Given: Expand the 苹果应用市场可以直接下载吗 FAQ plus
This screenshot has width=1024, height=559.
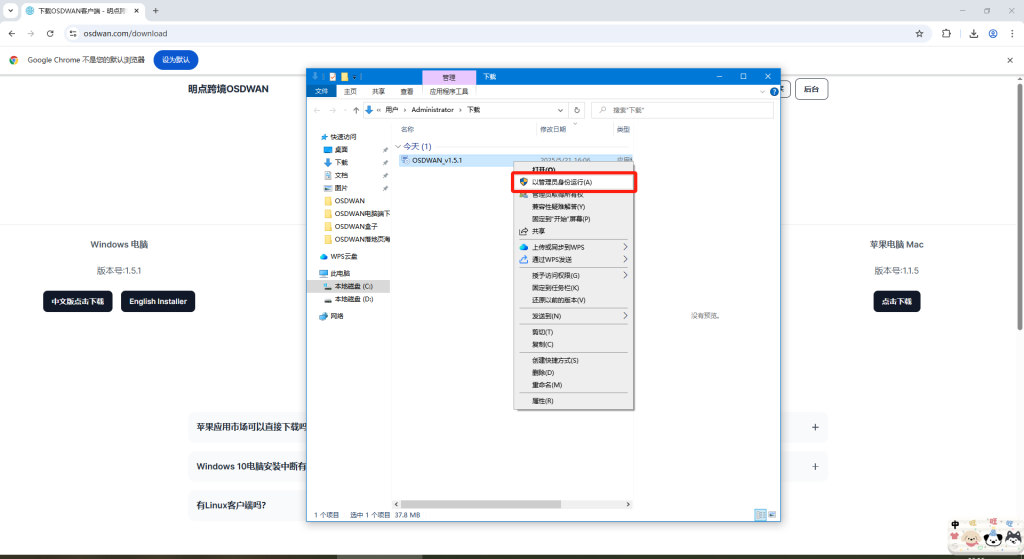Looking at the screenshot, I should pyautogui.click(x=815, y=427).
